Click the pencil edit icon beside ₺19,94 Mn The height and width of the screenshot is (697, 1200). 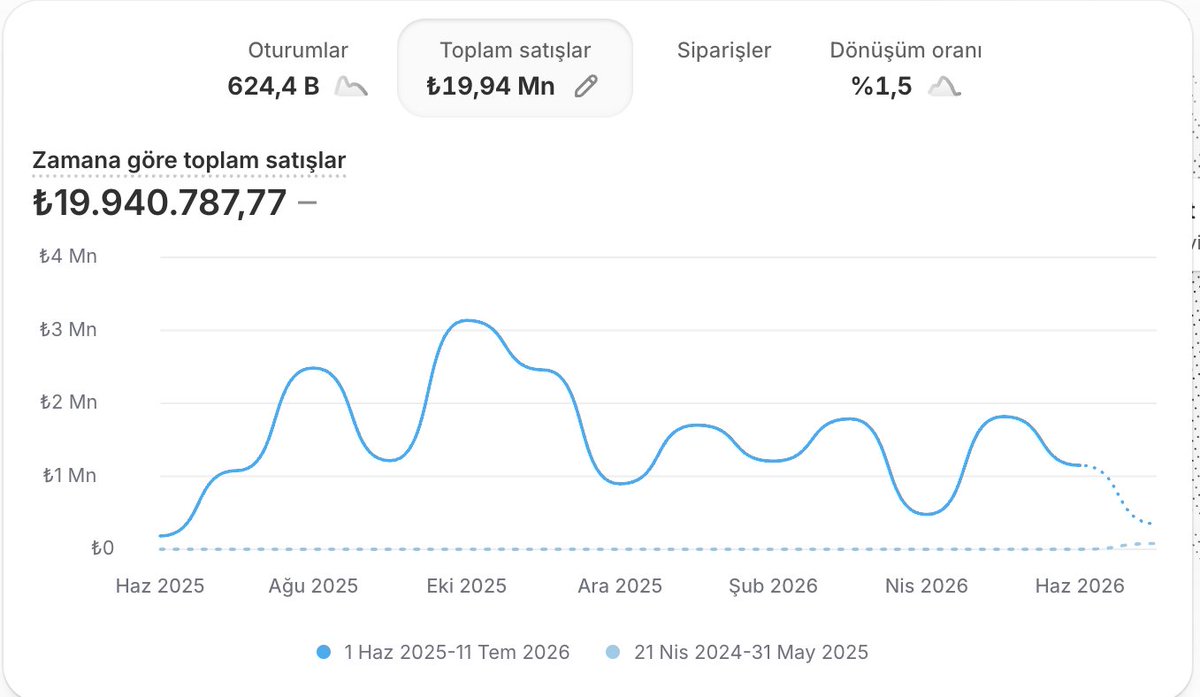click(x=586, y=87)
